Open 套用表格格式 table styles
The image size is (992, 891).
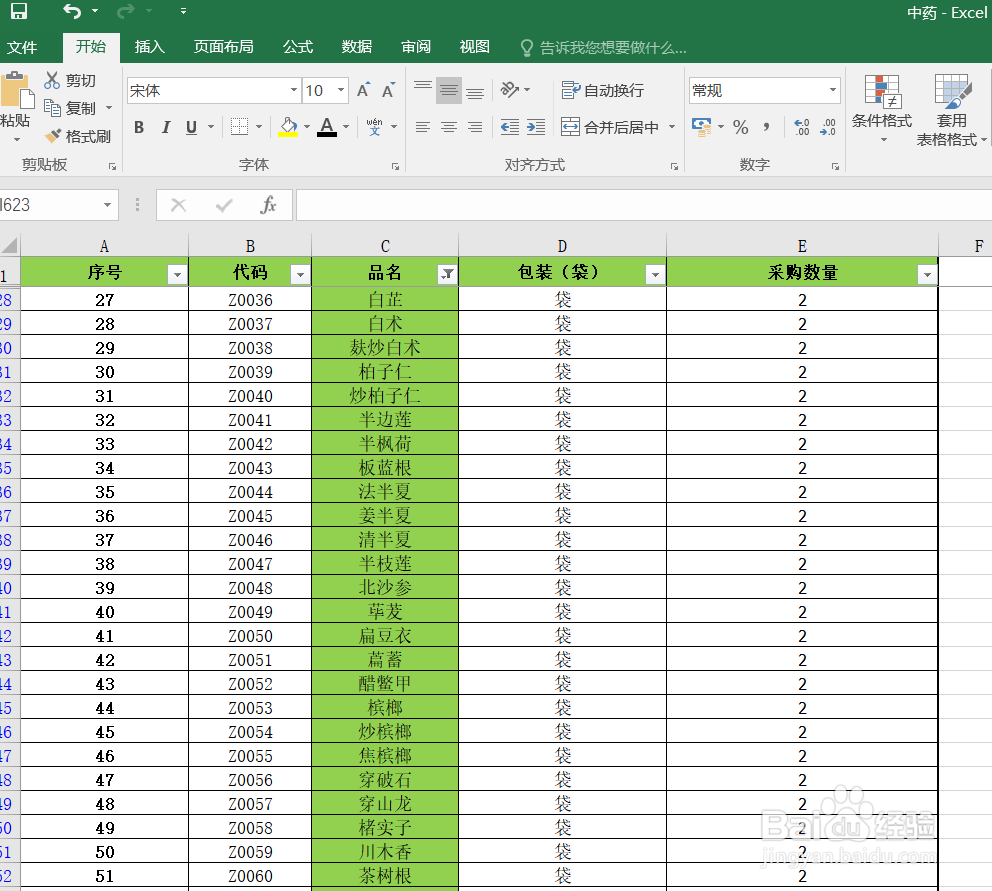(x=952, y=110)
